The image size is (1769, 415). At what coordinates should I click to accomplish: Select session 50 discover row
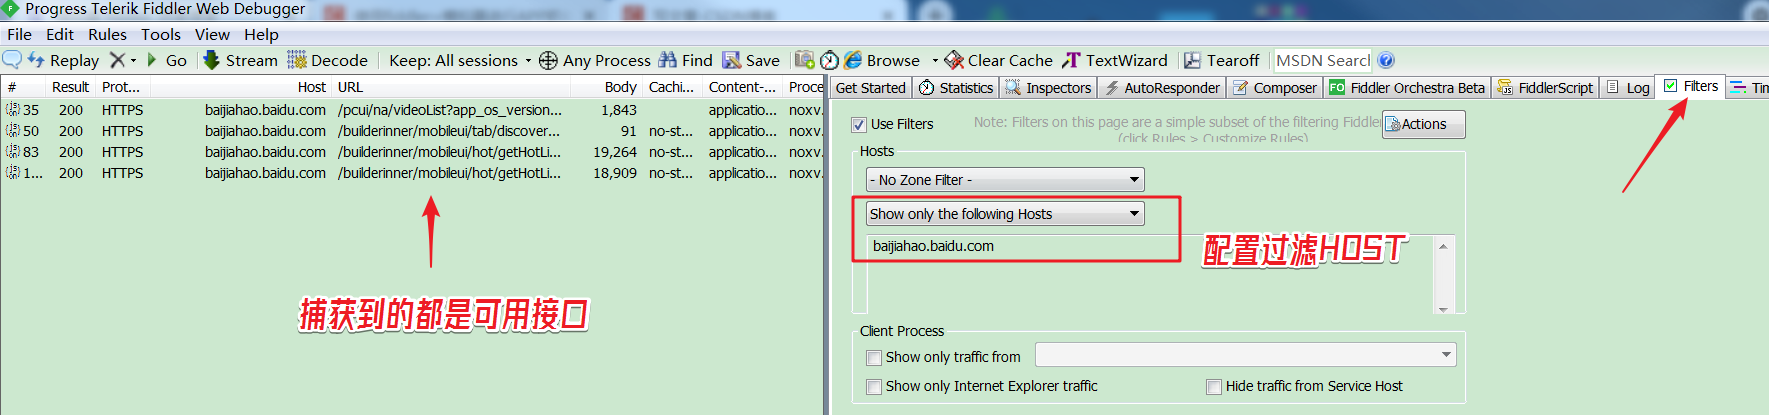point(411,131)
